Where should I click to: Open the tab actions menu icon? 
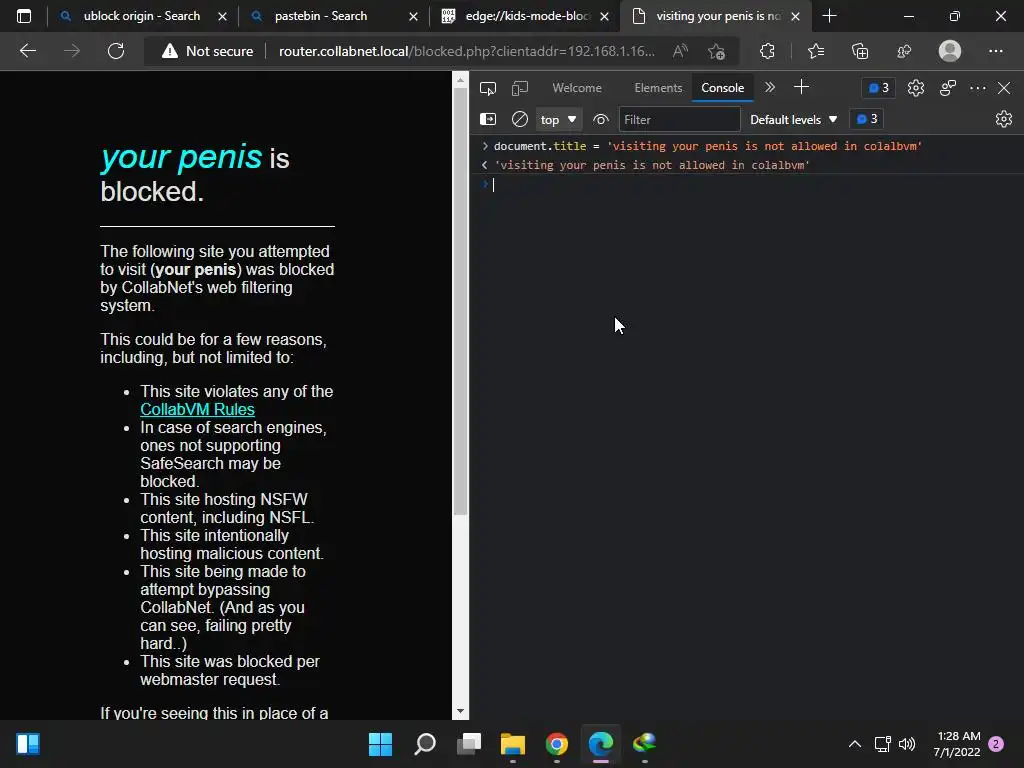pyautogui.click(x=24, y=16)
